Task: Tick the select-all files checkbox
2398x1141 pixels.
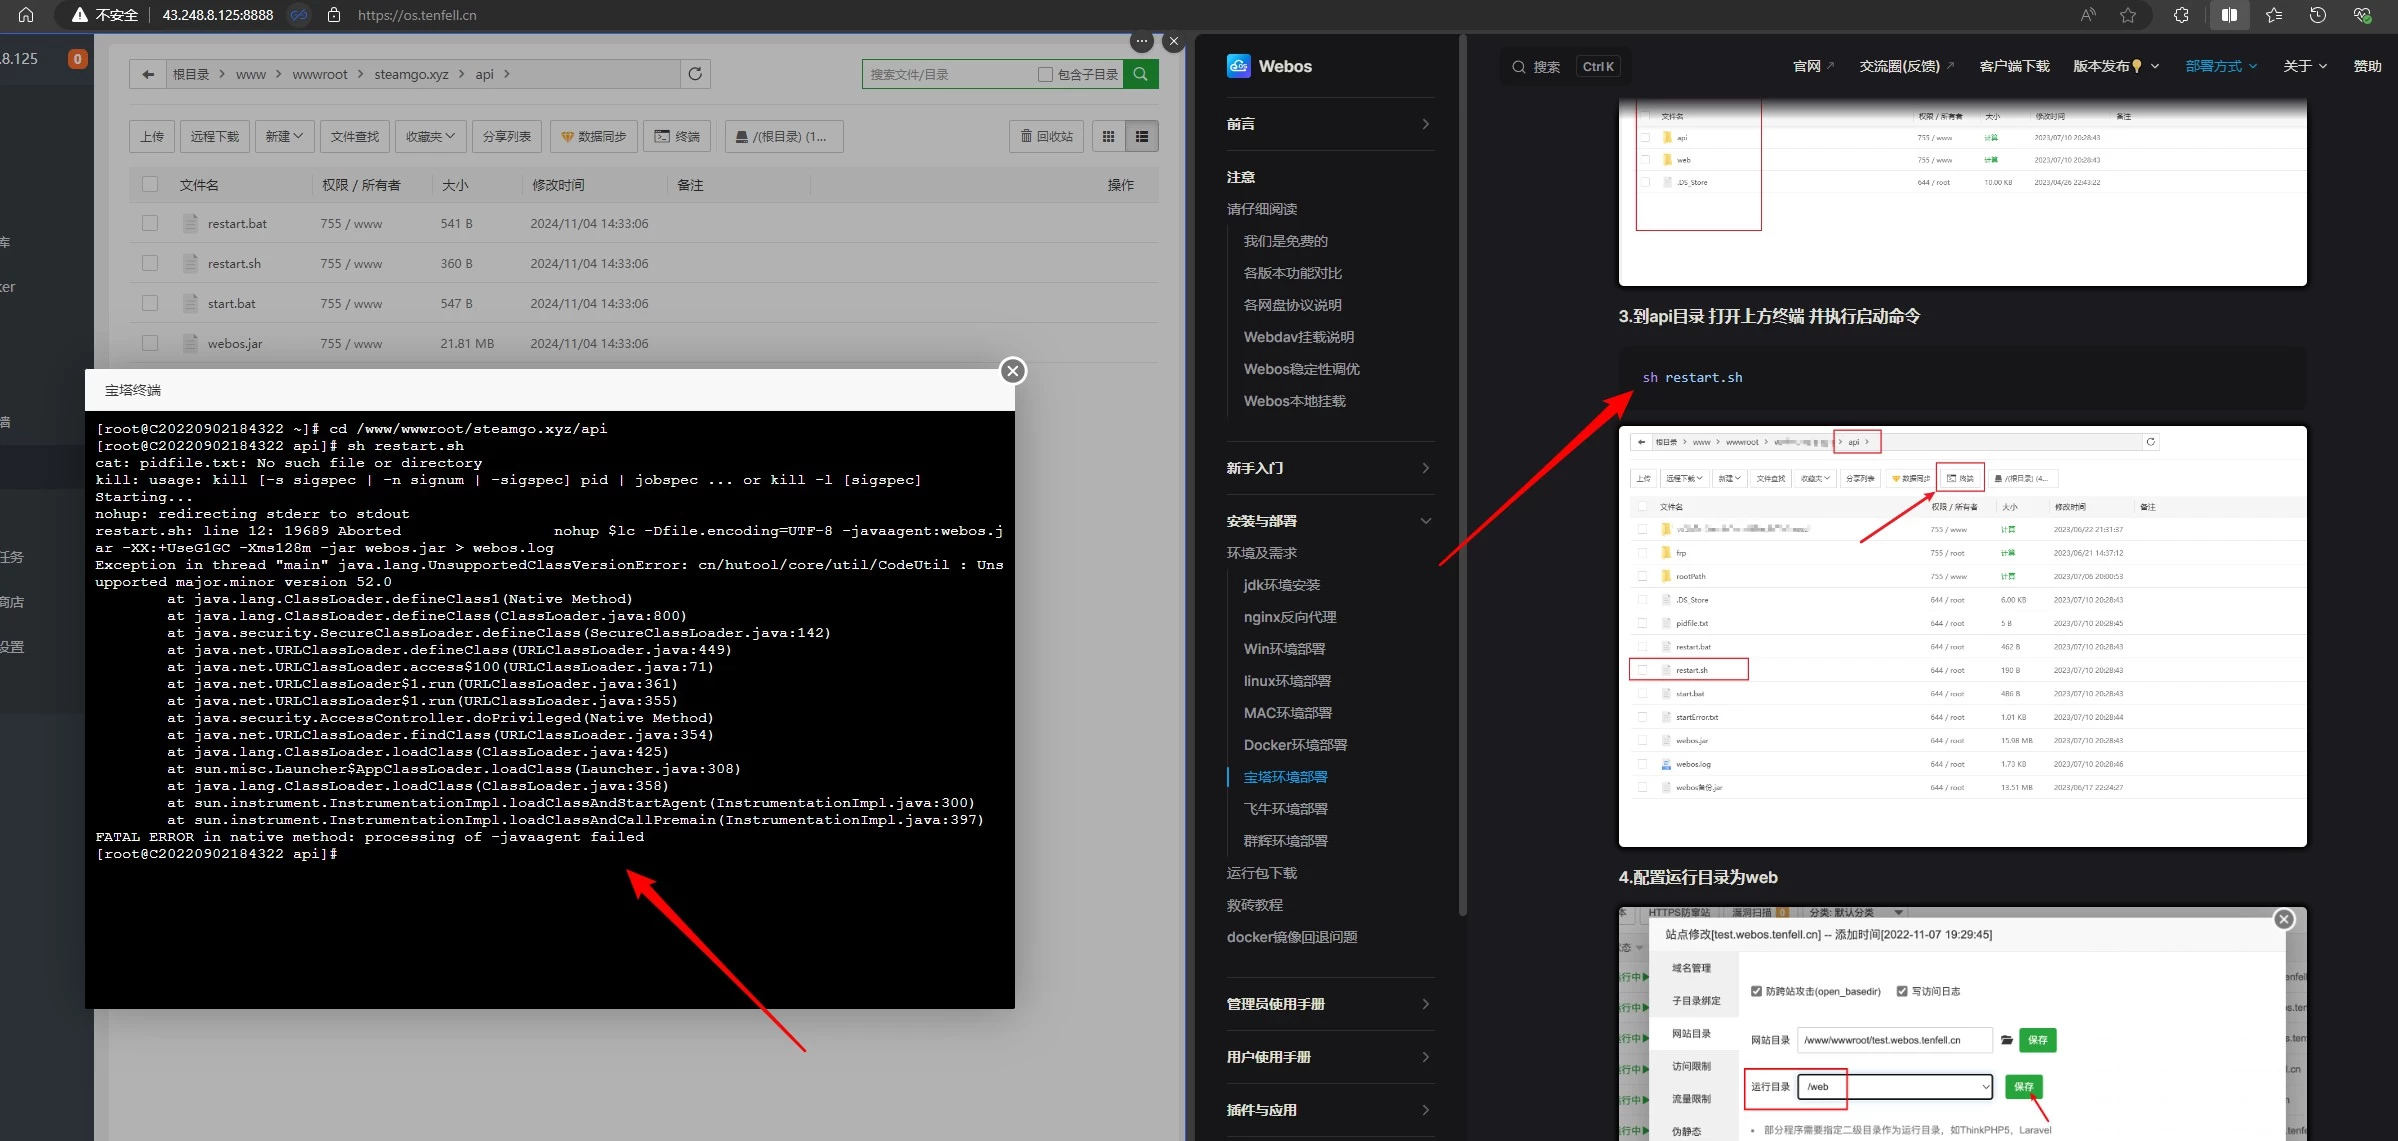Action: (150, 184)
